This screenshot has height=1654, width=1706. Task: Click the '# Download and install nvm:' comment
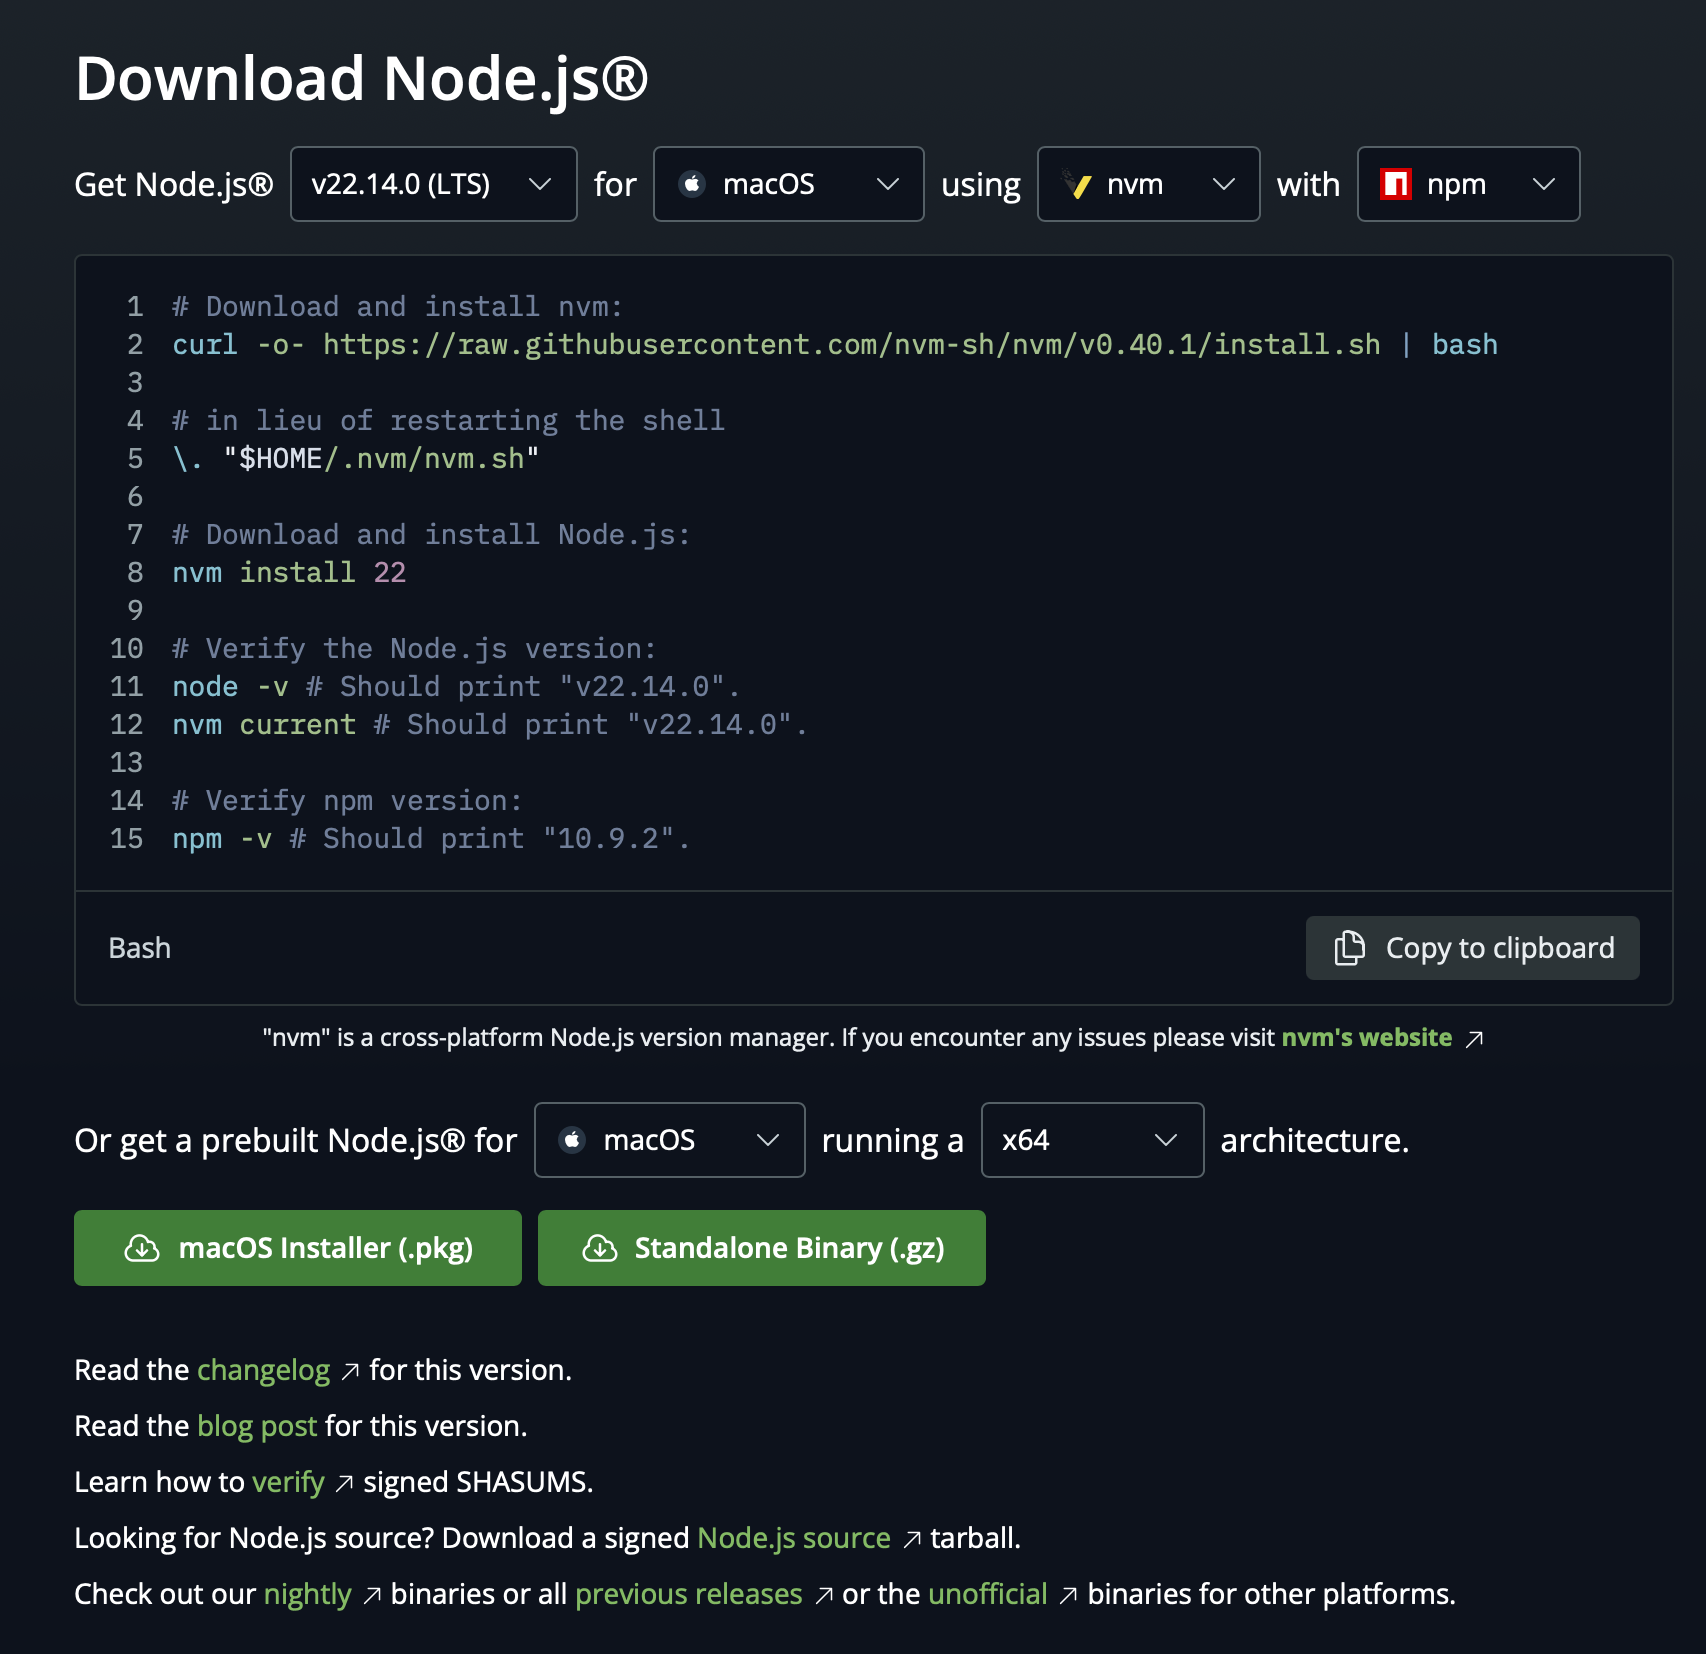pyautogui.click(x=397, y=307)
